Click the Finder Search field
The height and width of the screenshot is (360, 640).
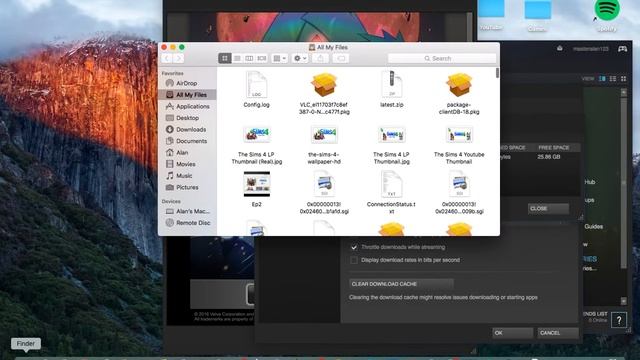(442, 58)
